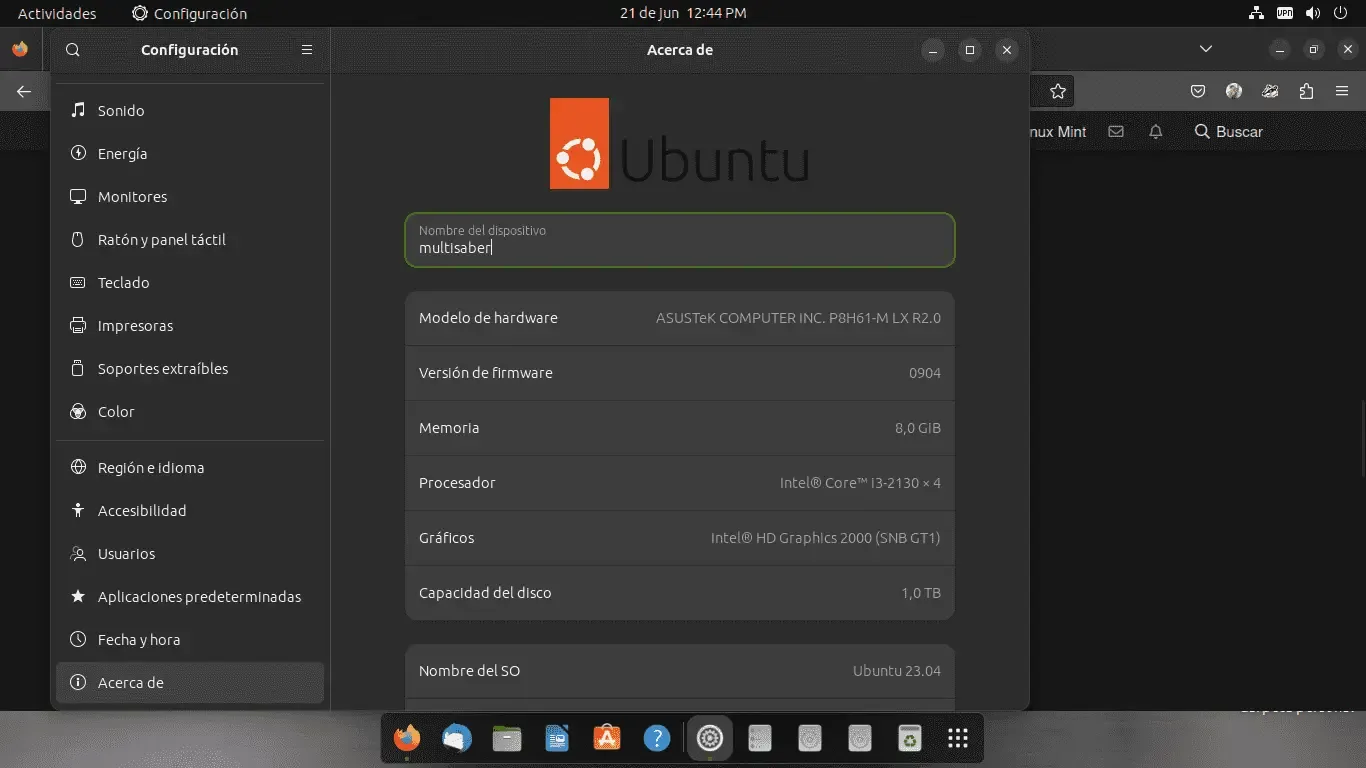Select Teclado in the sidebar

pos(190,283)
